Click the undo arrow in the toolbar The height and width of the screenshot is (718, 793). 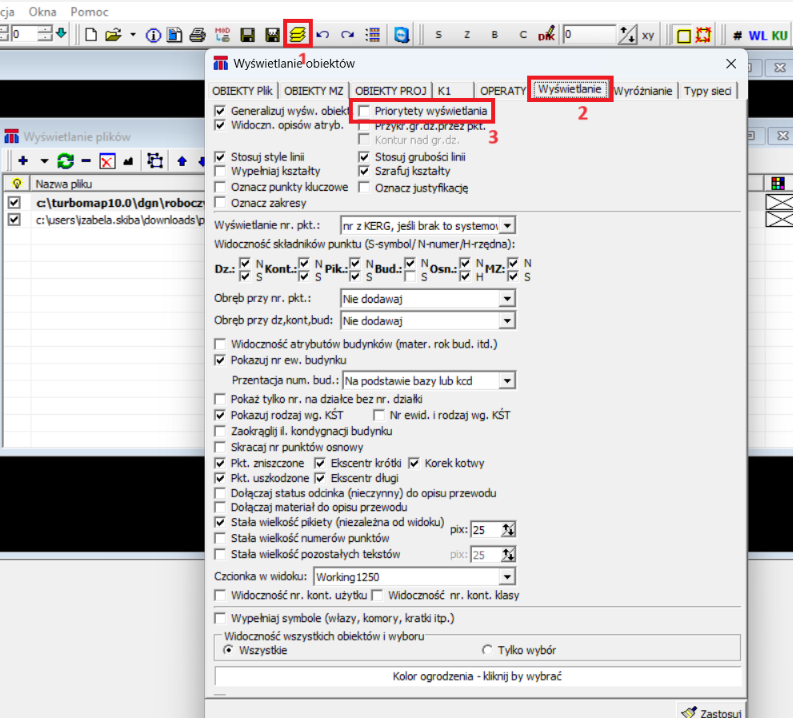tap(323, 35)
